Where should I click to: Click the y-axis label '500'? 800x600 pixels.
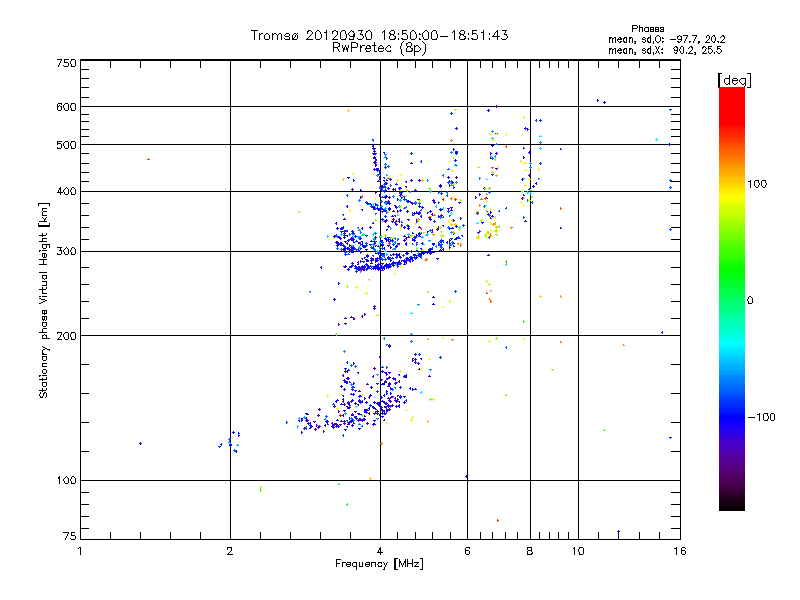[x=67, y=145]
